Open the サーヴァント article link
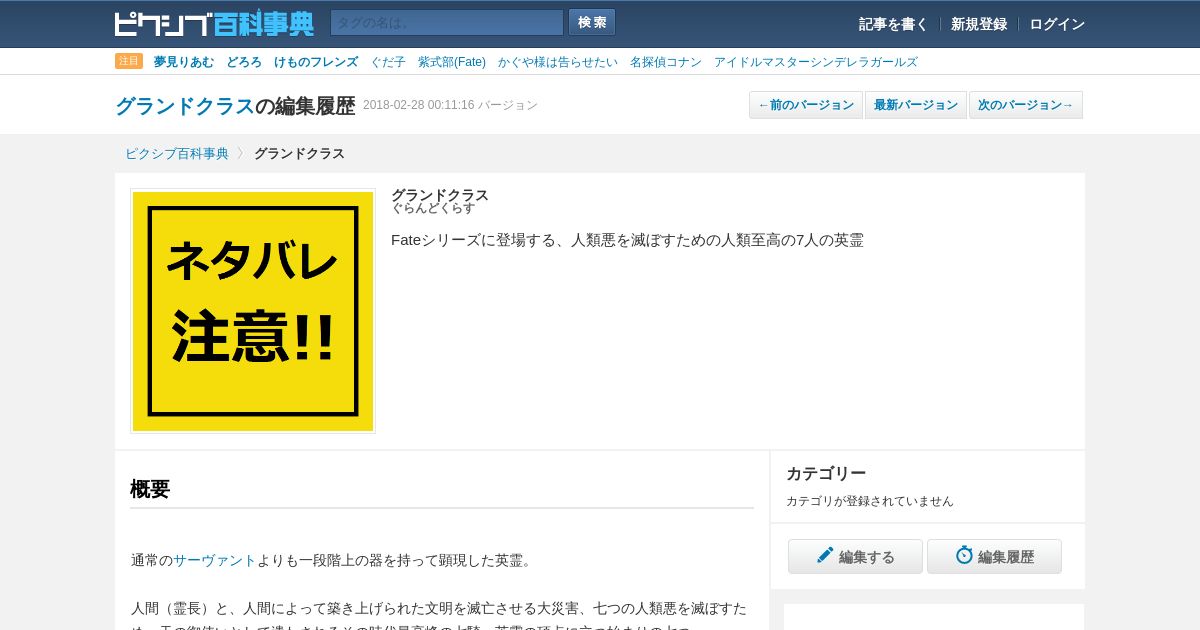Viewport: 1200px width, 630px height. (215, 560)
